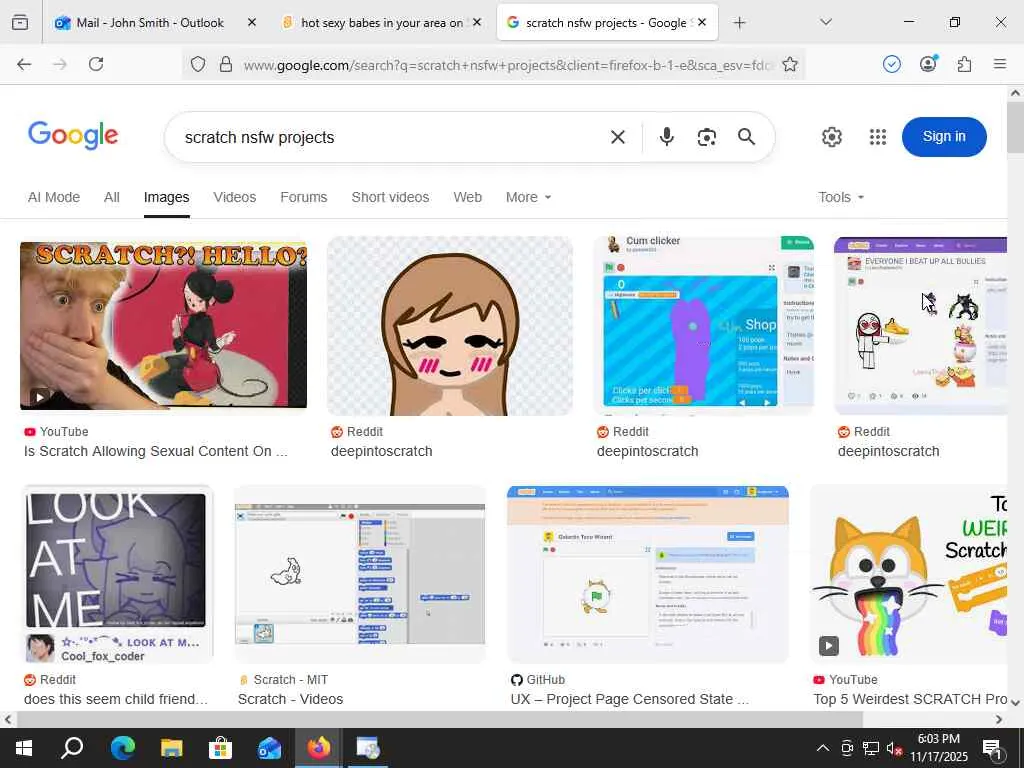Open 'Top 5 Weirdest SCRATCH' YouTube link
Image resolution: width=1024 pixels, height=768 pixels.
pyautogui.click(x=910, y=699)
